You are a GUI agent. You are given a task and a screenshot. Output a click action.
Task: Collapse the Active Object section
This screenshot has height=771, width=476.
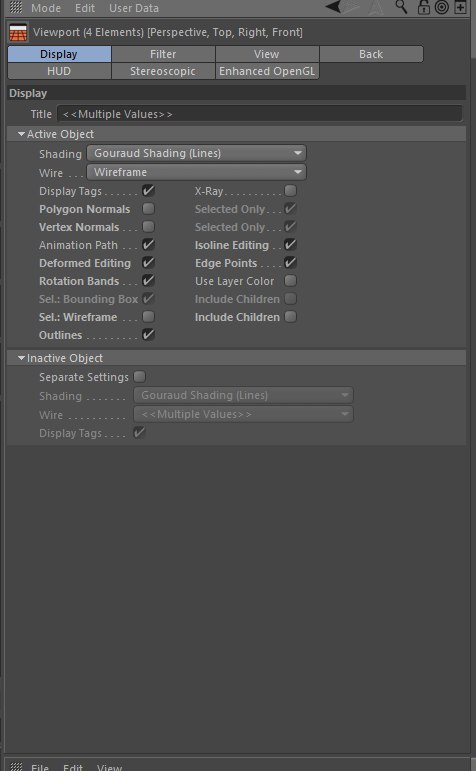(21, 134)
